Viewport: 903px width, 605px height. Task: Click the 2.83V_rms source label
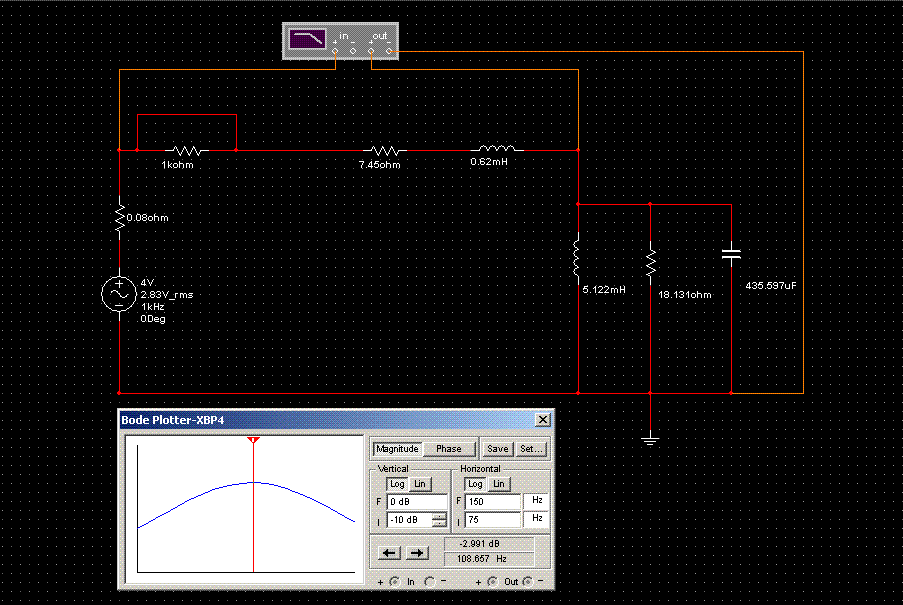click(167, 295)
